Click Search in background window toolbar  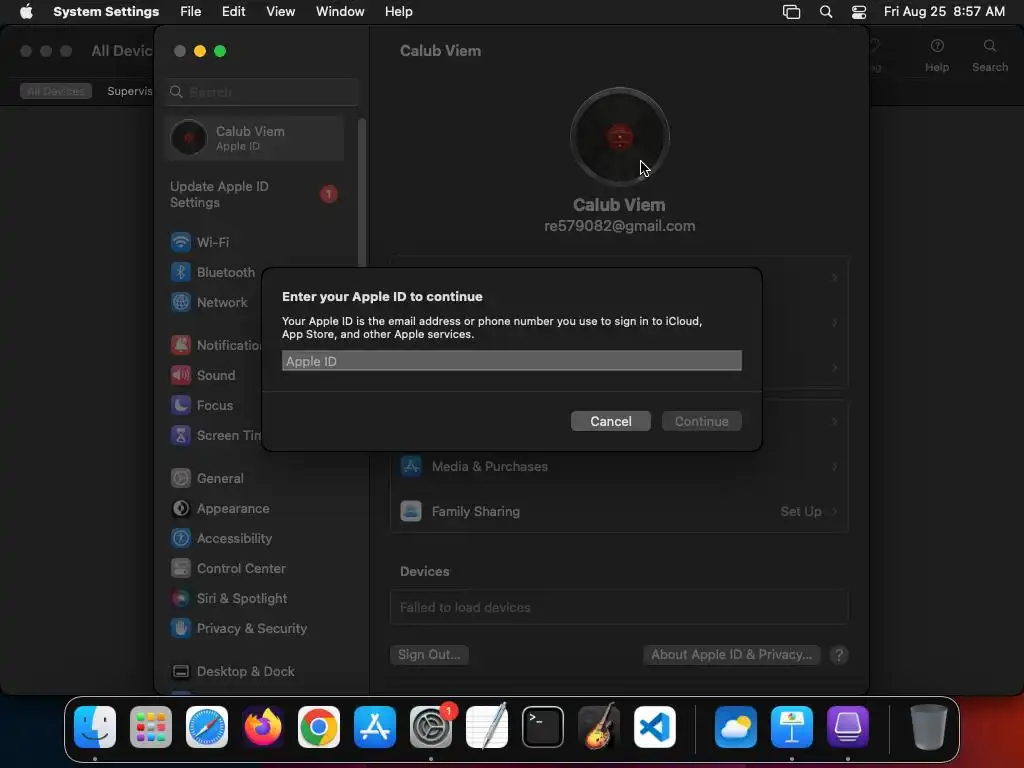[989, 55]
